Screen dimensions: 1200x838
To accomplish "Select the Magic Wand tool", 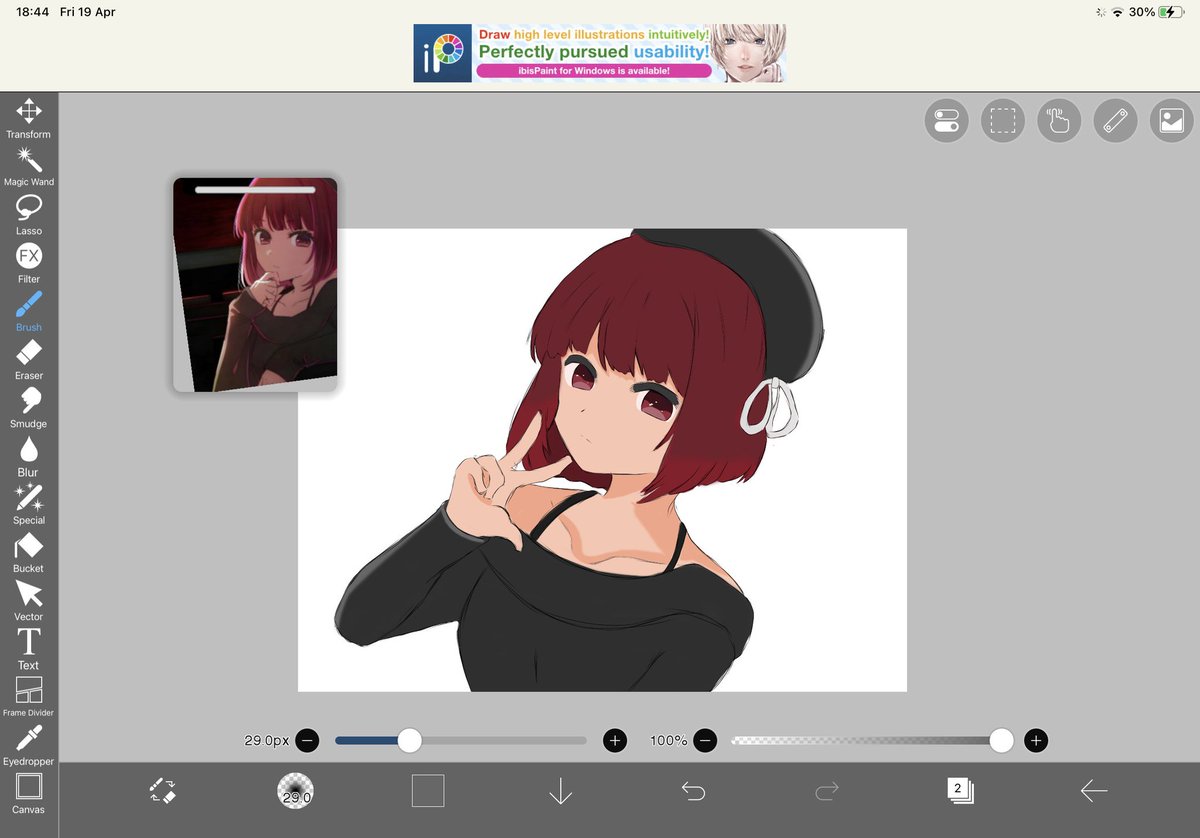I will click(x=28, y=166).
